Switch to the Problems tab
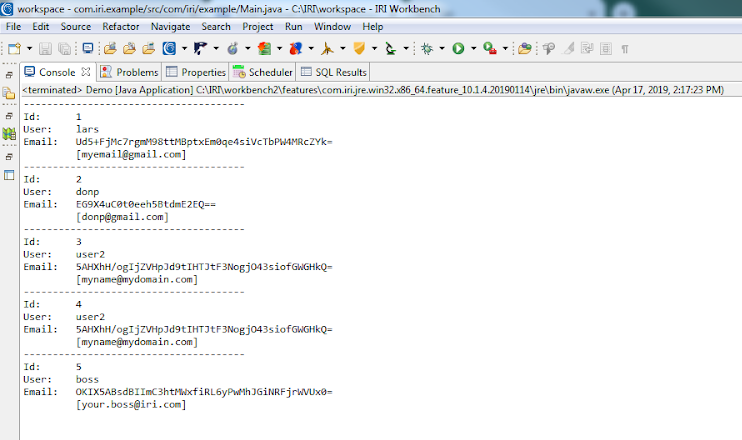Image resolution: width=742 pixels, height=440 pixels. [x=130, y=72]
